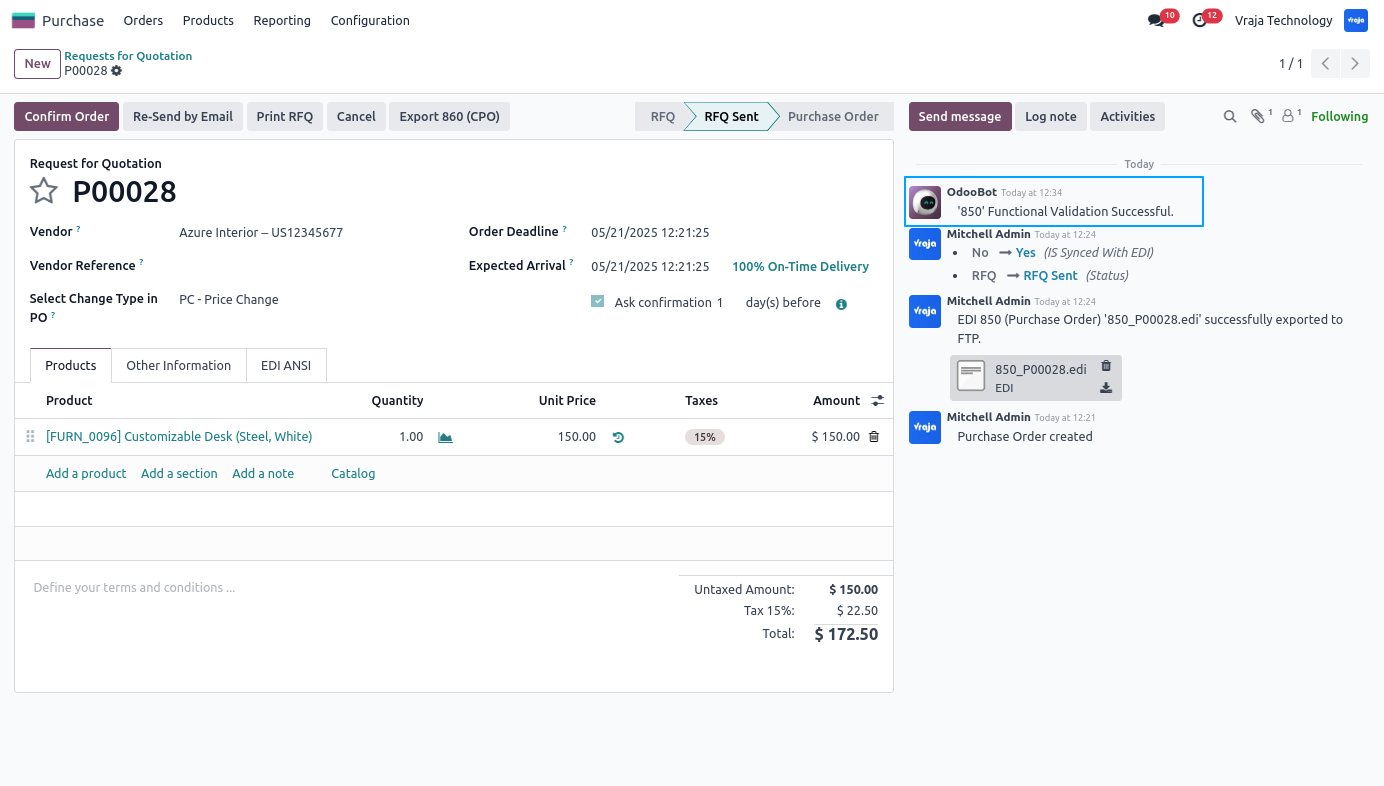Viewport: 1384px width, 786px height.
Task: Open the record settings gear next to P00028
Action: 117,71
